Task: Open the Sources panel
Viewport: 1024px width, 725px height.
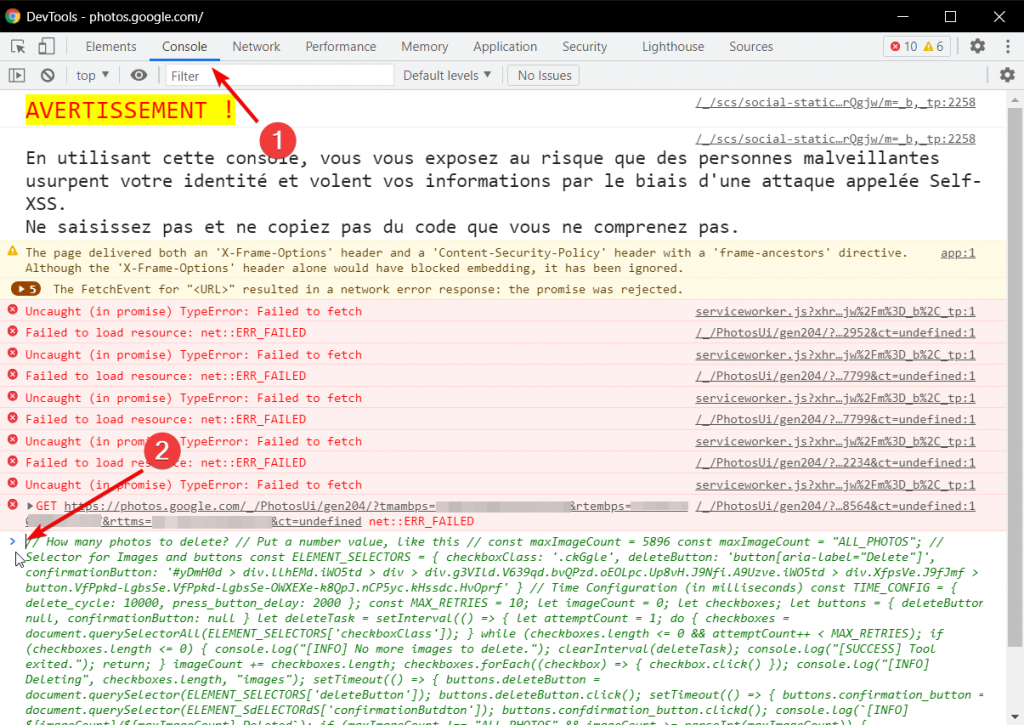Action: pyautogui.click(x=751, y=46)
